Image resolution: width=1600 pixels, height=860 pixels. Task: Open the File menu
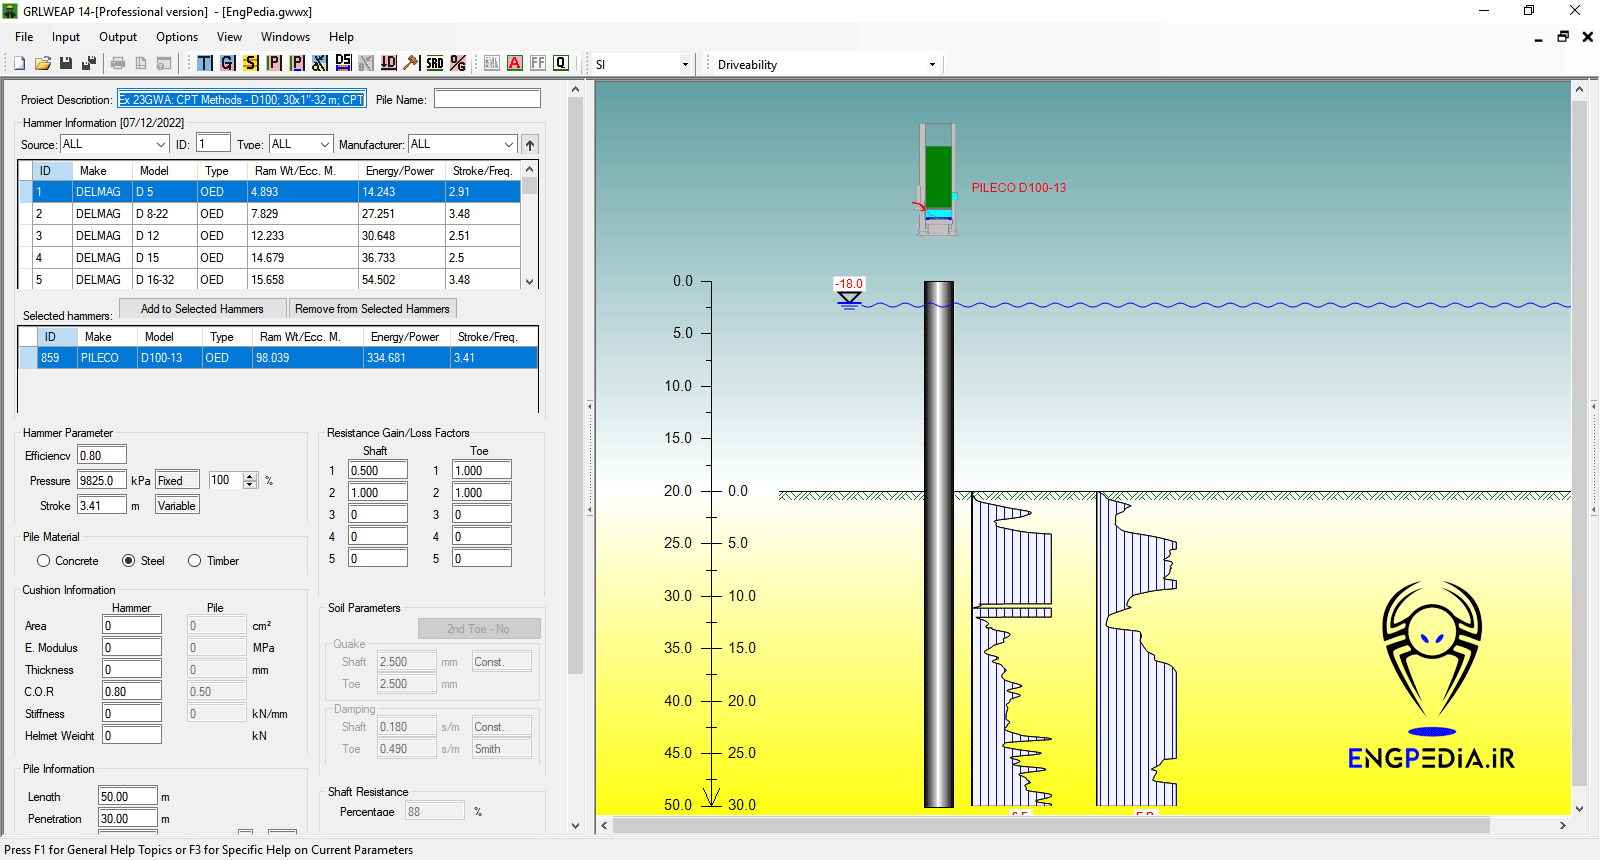tap(24, 37)
